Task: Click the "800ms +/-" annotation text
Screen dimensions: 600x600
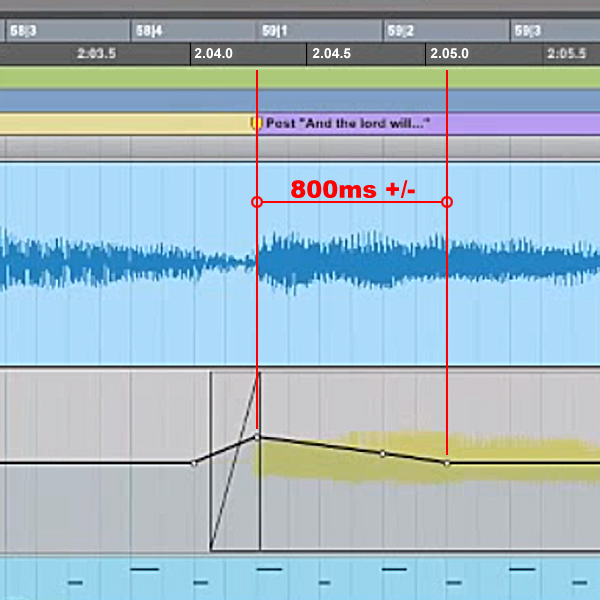Action: coord(352,189)
